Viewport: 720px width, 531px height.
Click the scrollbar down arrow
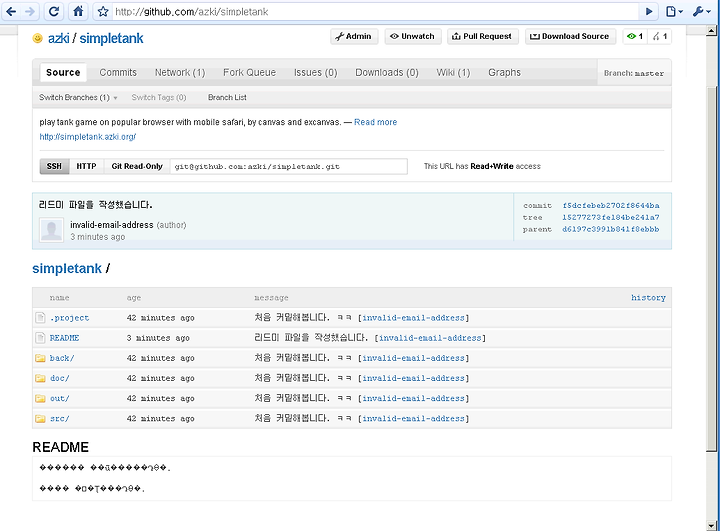click(x=711, y=525)
